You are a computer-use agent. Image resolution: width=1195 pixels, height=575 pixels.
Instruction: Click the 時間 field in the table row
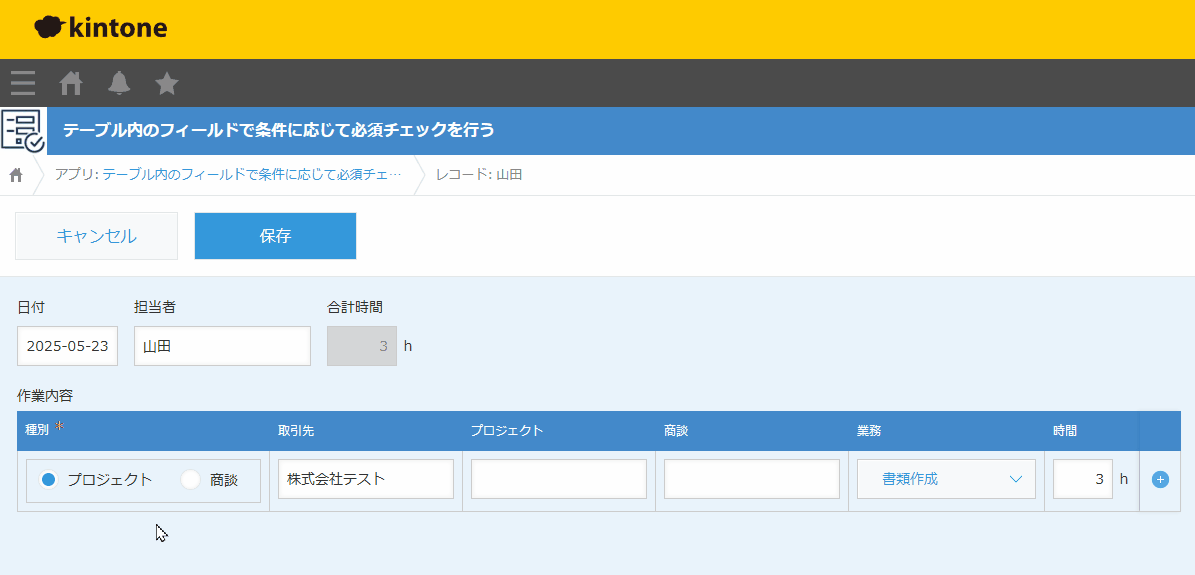pos(1082,479)
